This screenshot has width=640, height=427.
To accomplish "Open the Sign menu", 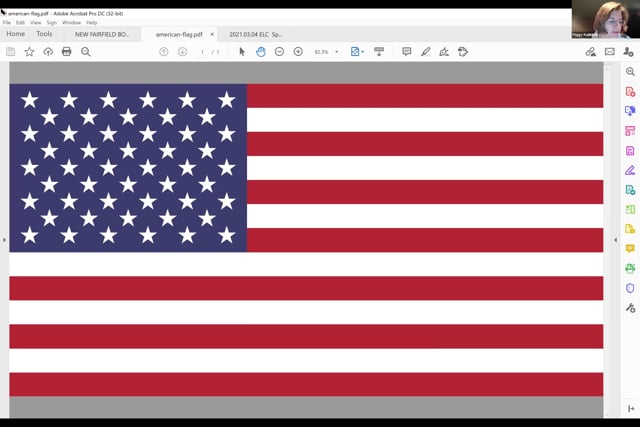I will (51, 23).
